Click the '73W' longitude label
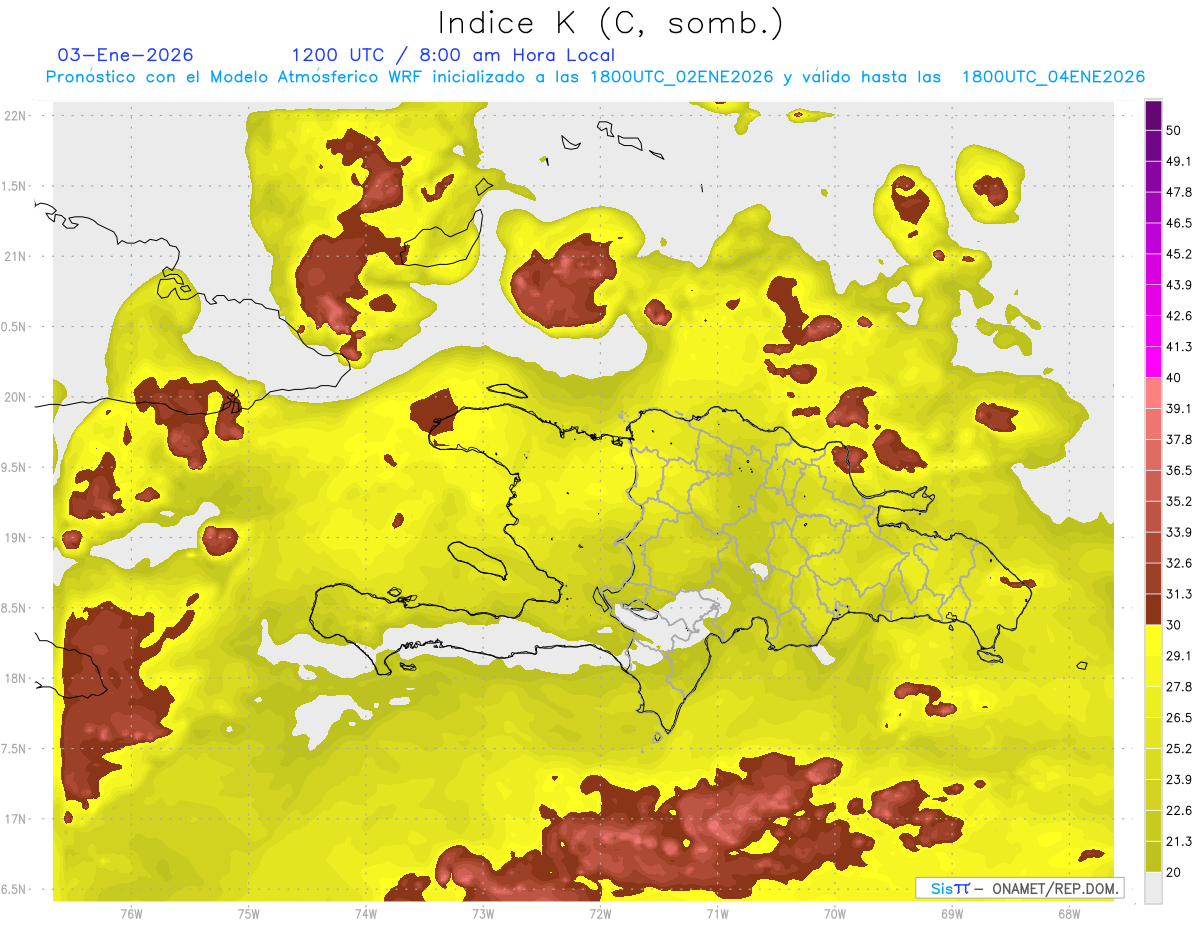Screen dimensions: 1200x927 coord(483,914)
